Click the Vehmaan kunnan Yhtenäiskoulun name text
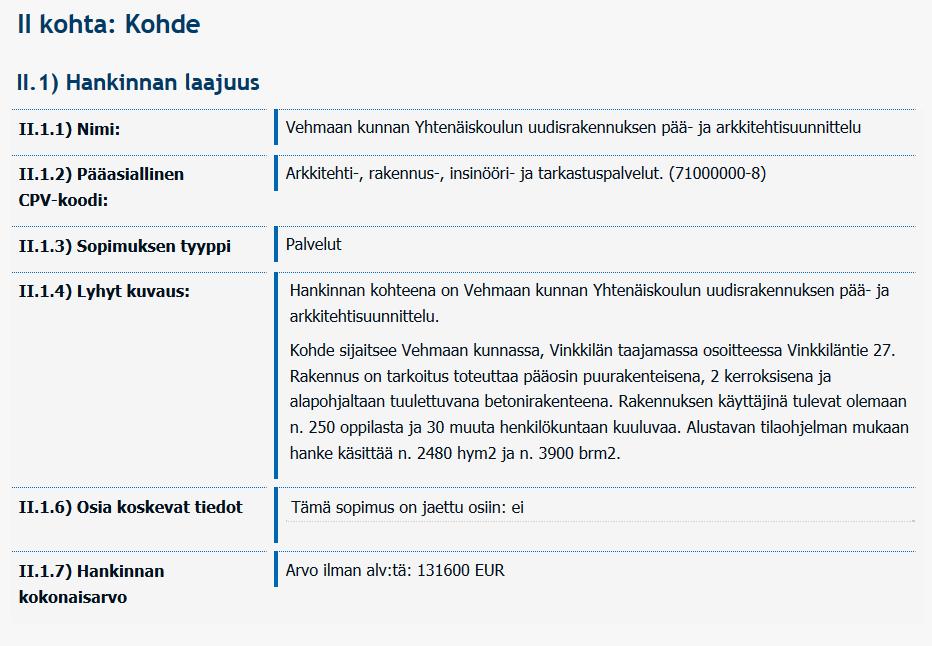The height and width of the screenshot is (646, 932). point(573,127)
